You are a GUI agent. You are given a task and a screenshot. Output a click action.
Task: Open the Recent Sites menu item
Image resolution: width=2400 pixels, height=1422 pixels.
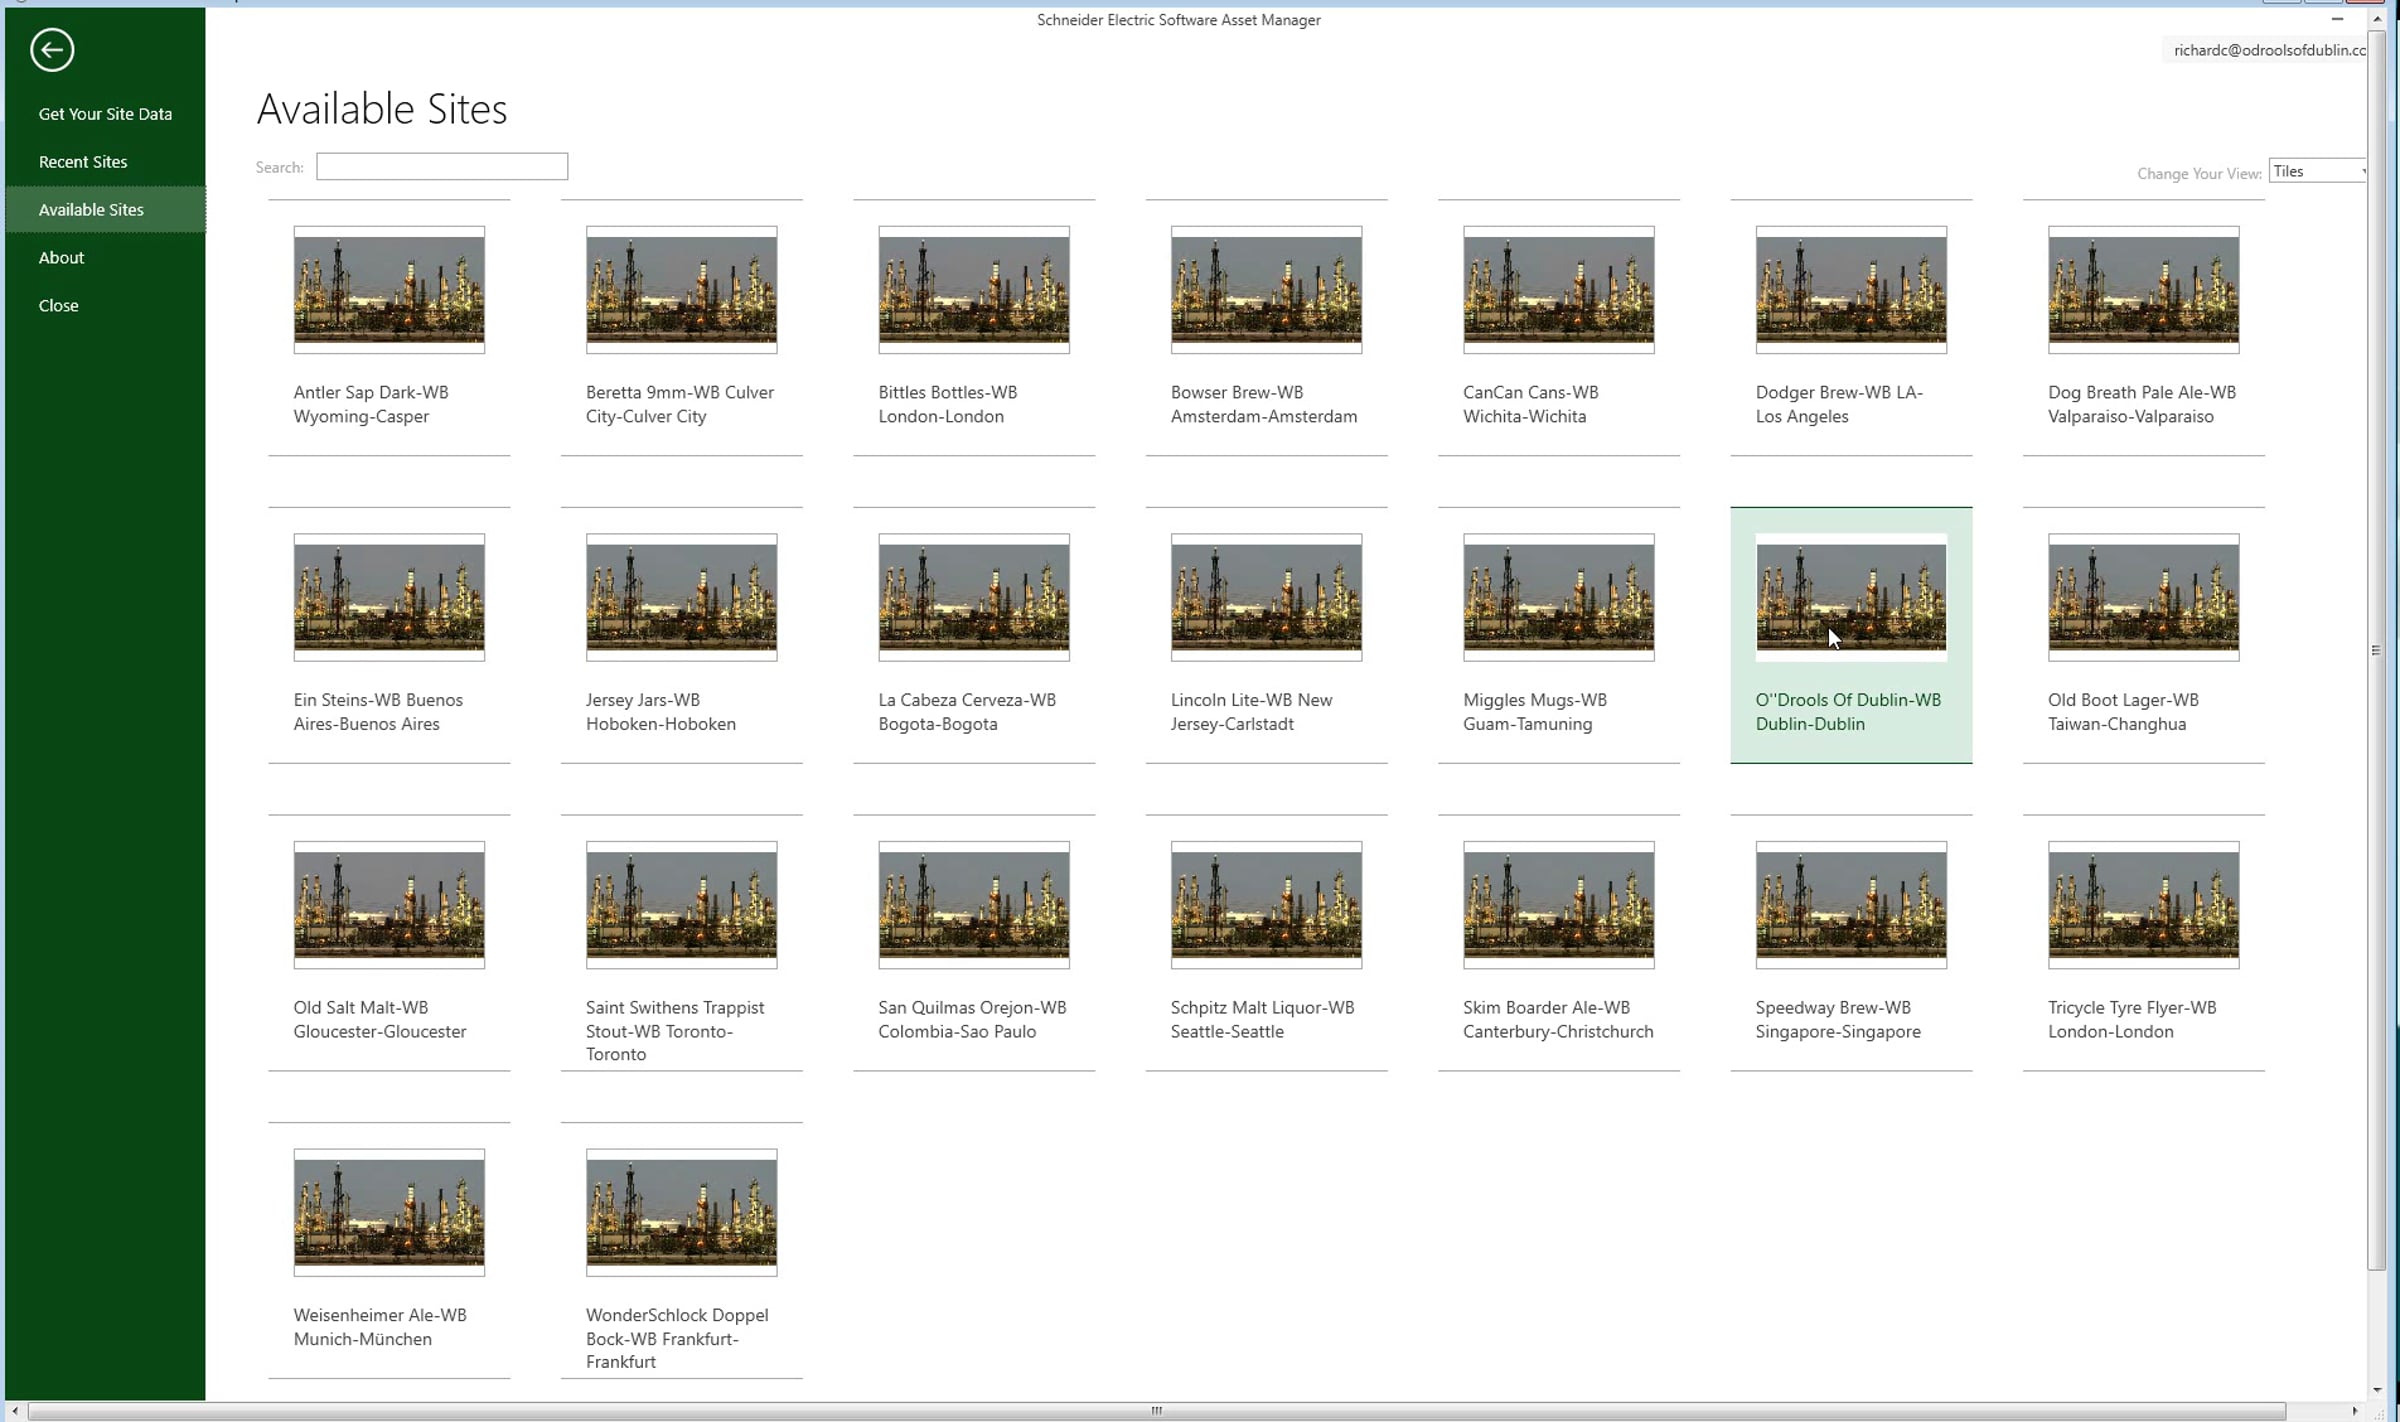point(83,162)
